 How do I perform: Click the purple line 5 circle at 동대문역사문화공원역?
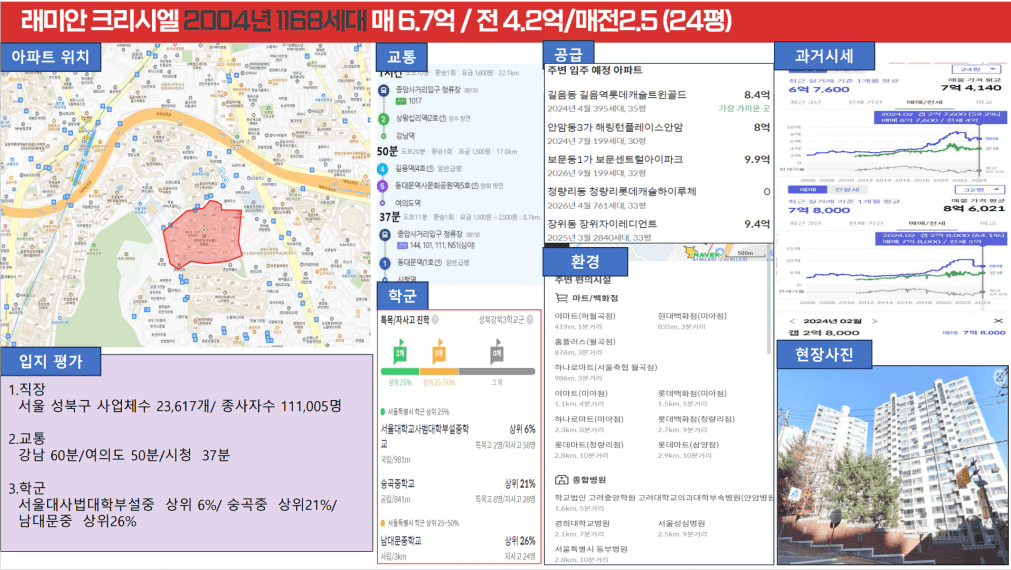pos(382,186)
